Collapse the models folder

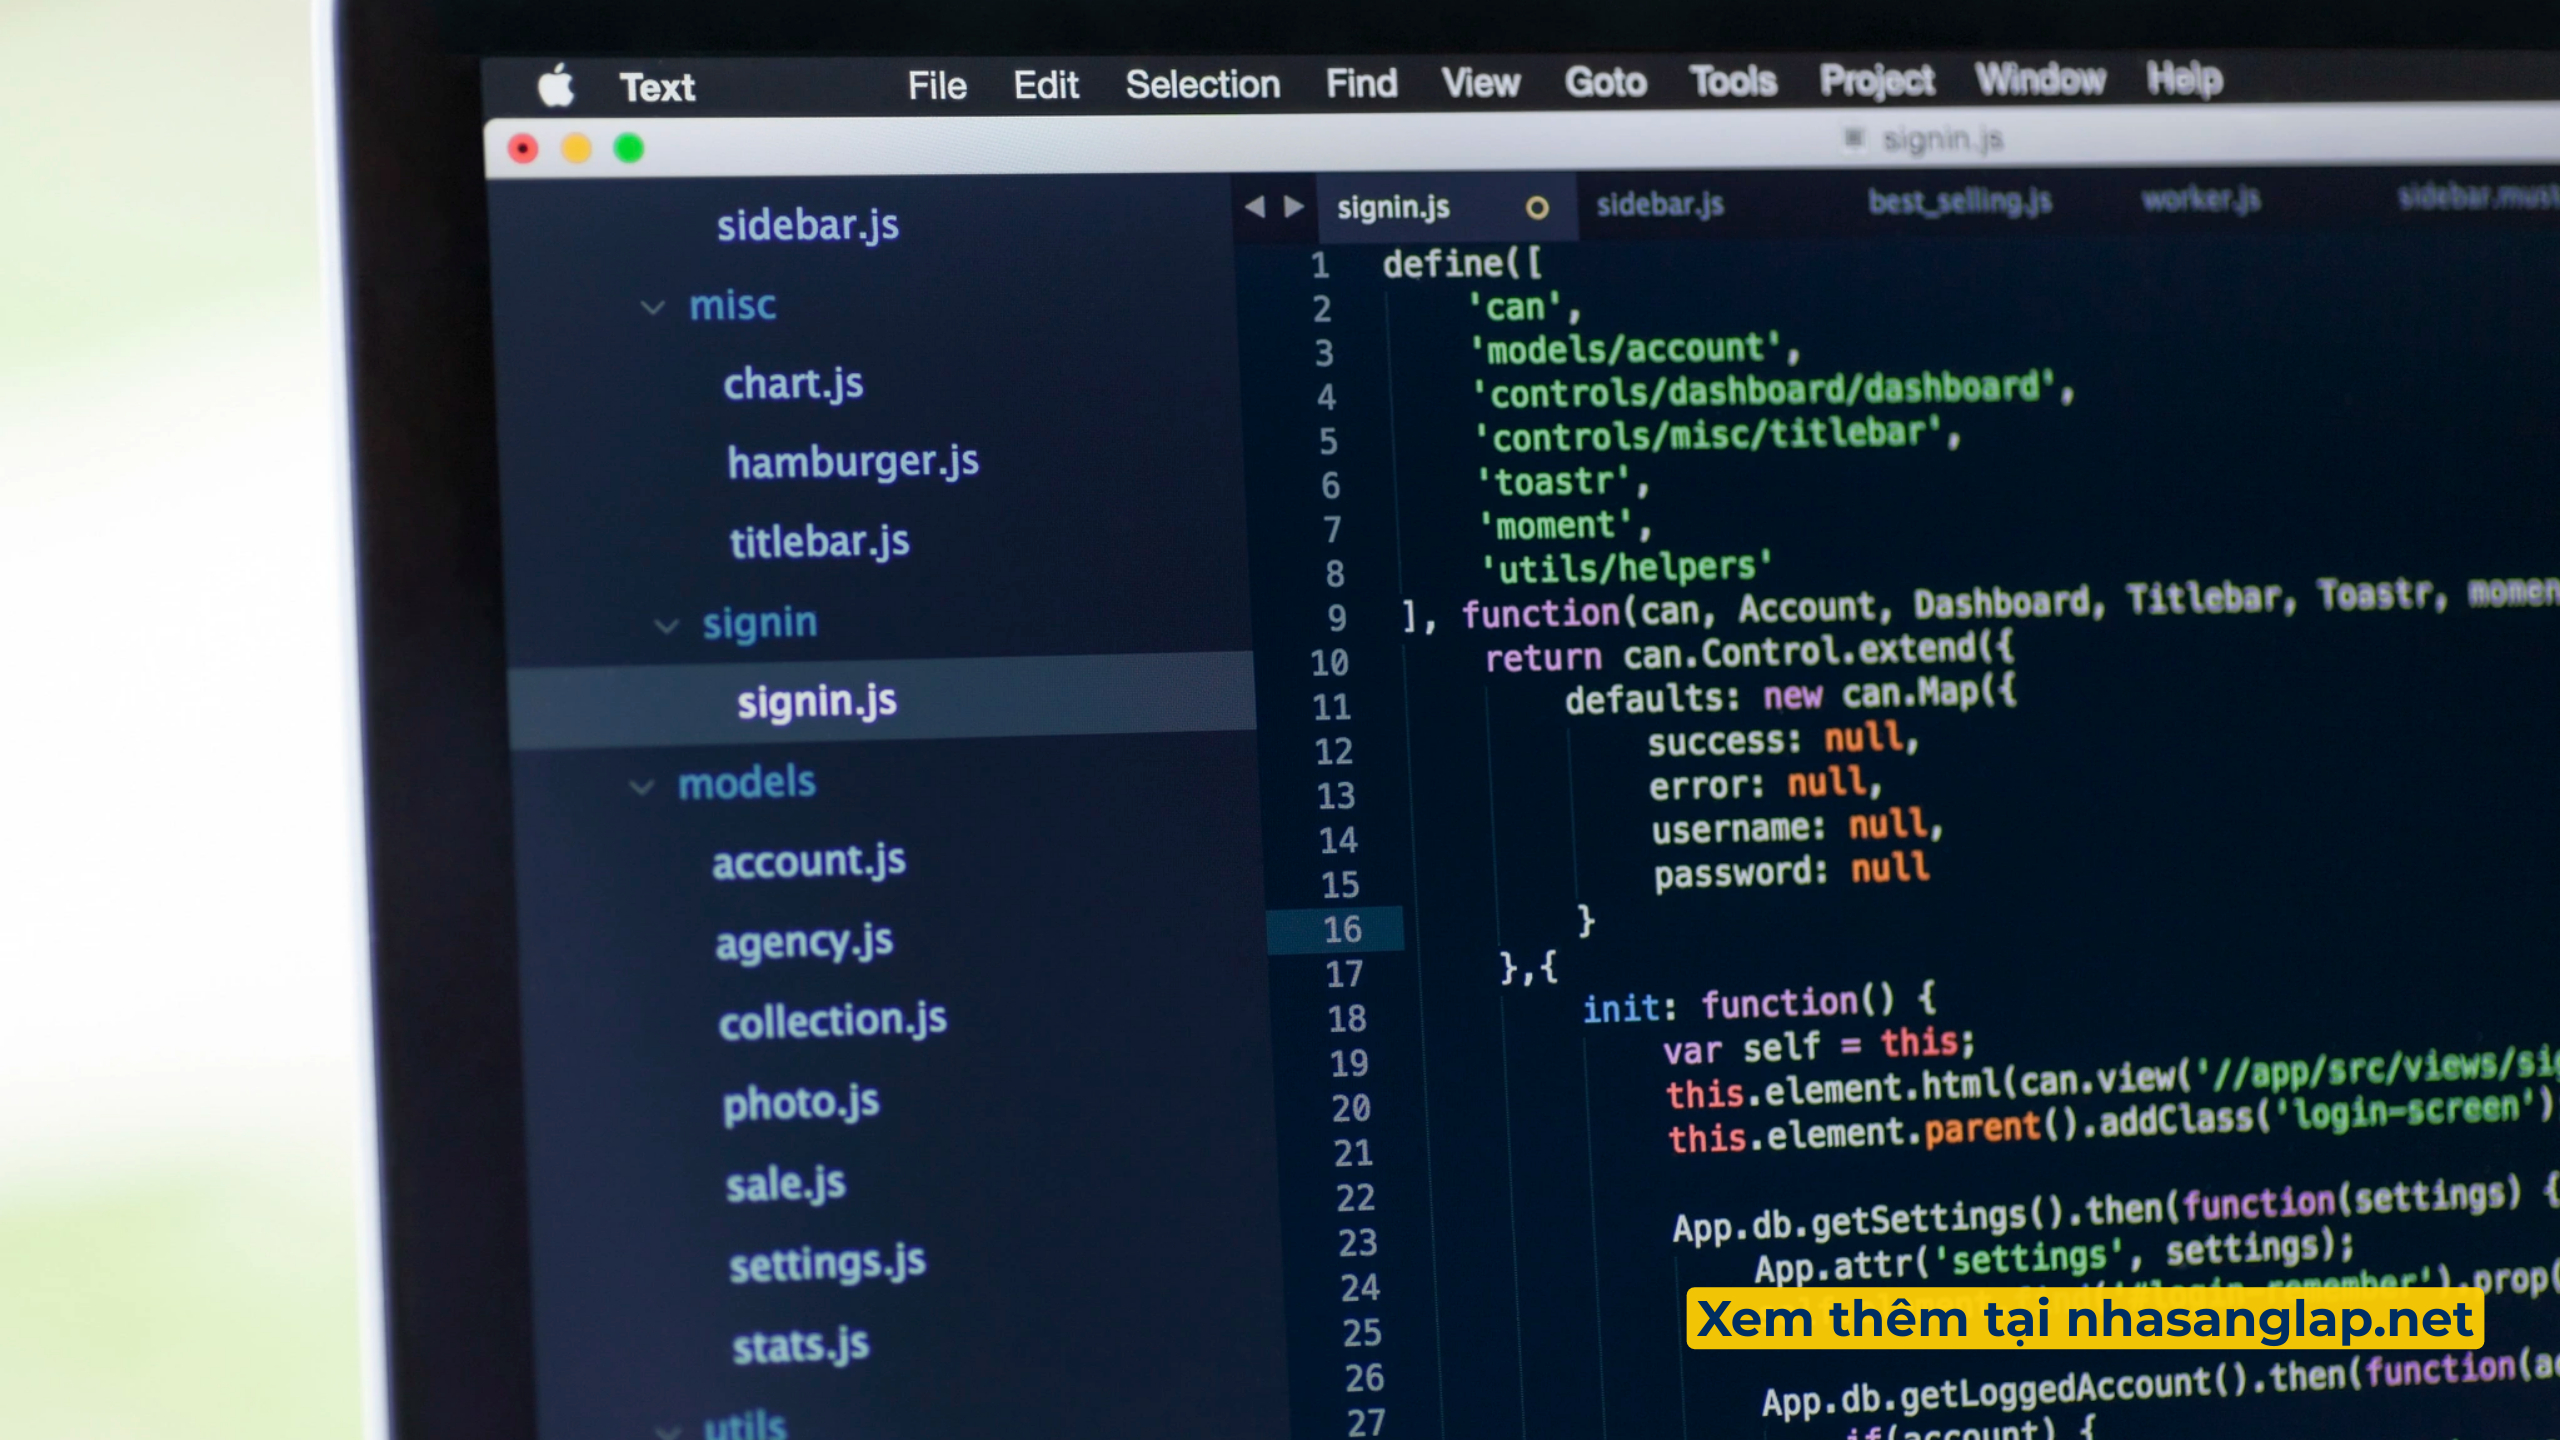tap(642, 787)
